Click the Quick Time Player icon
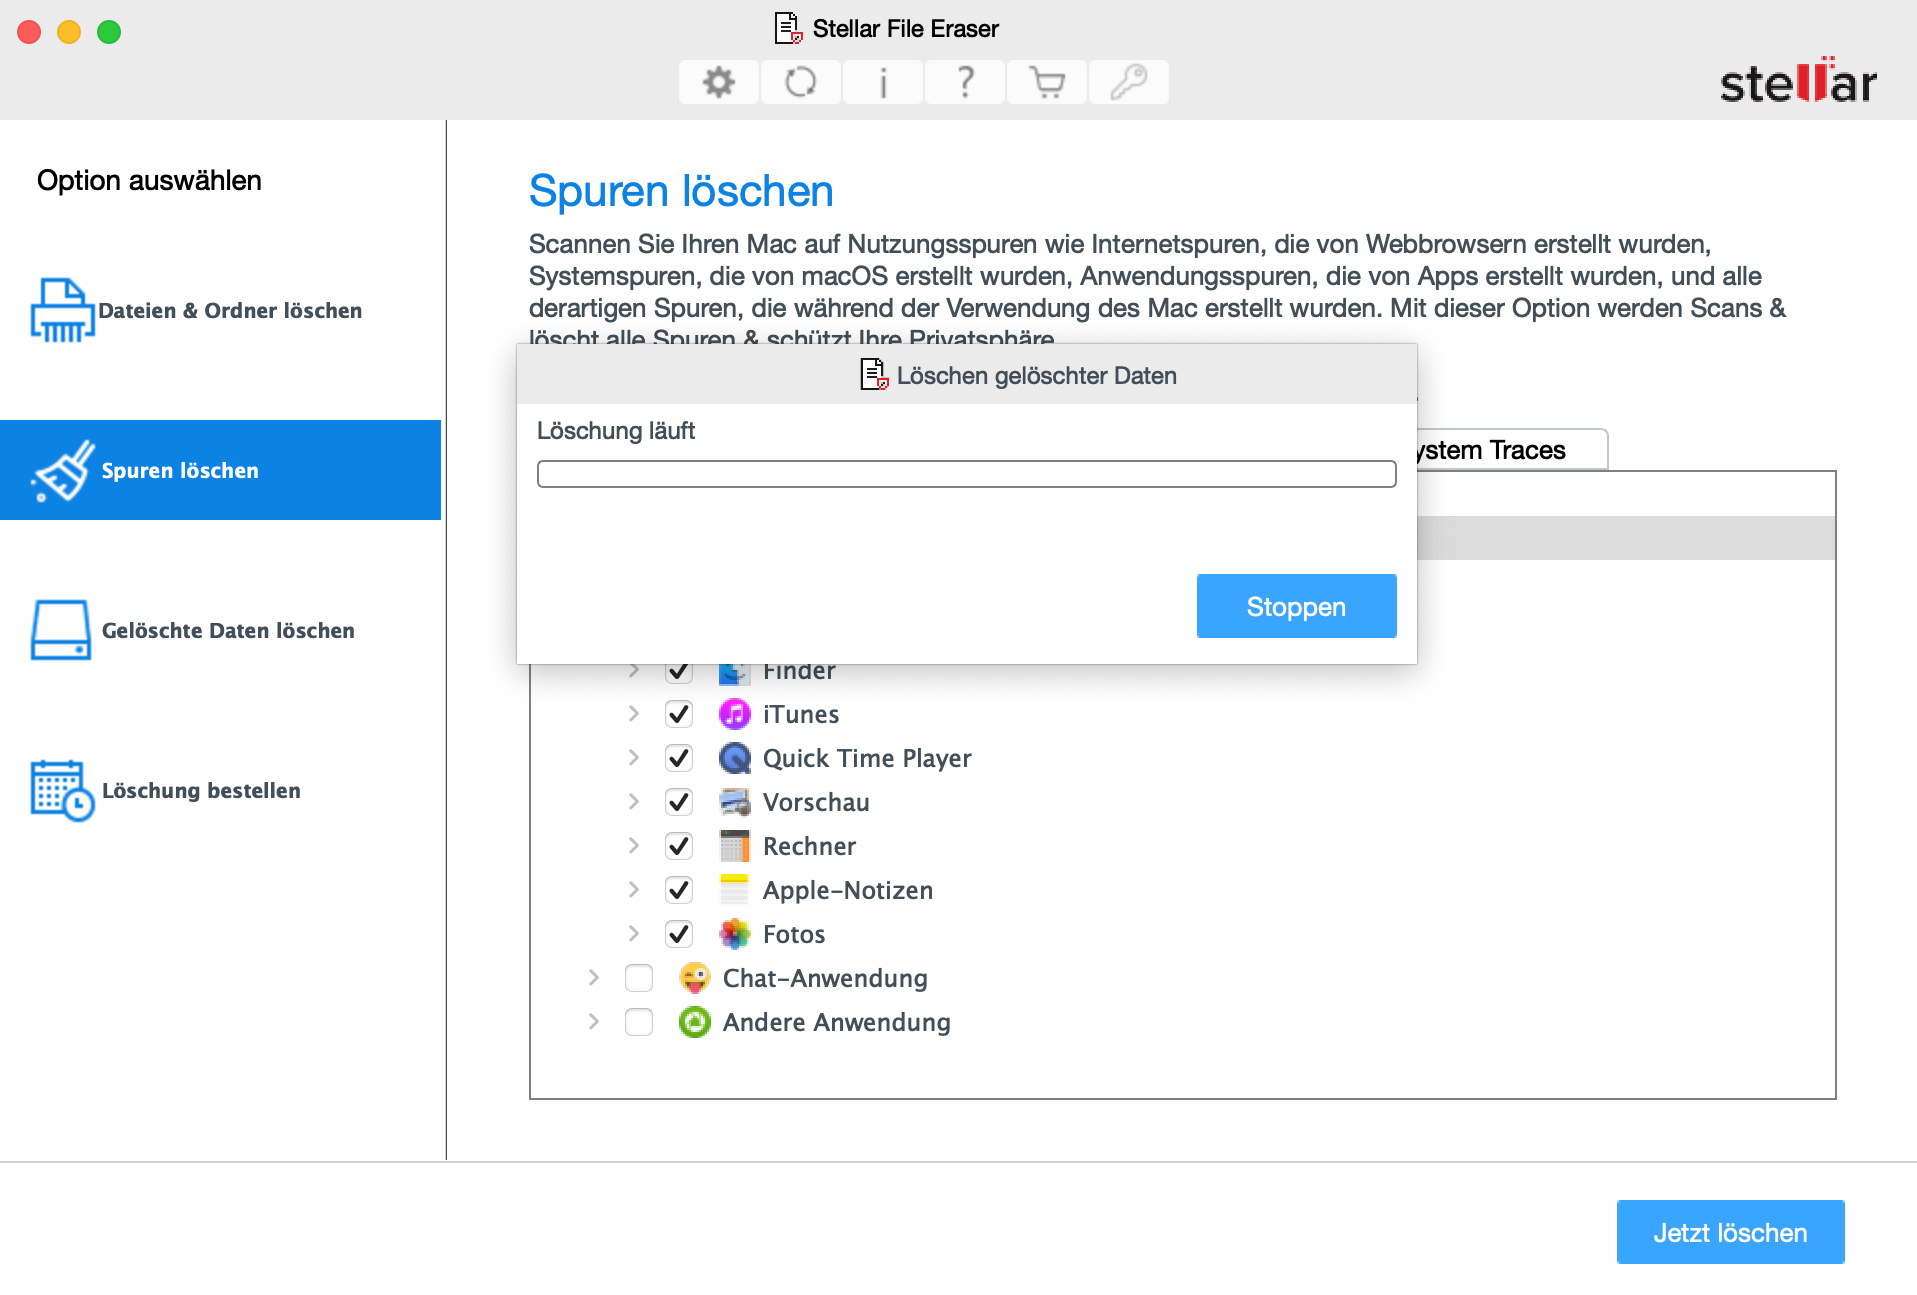 point(735,758)
